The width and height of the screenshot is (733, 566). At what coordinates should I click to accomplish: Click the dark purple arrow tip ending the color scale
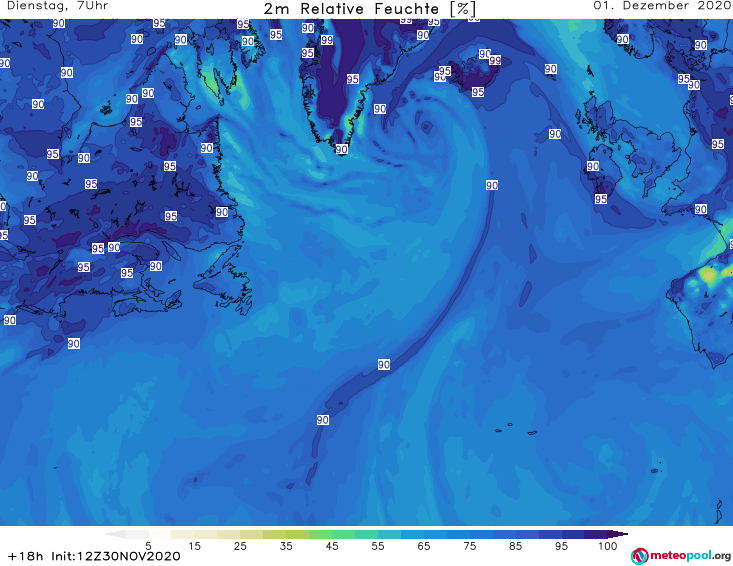click(618, 534)
